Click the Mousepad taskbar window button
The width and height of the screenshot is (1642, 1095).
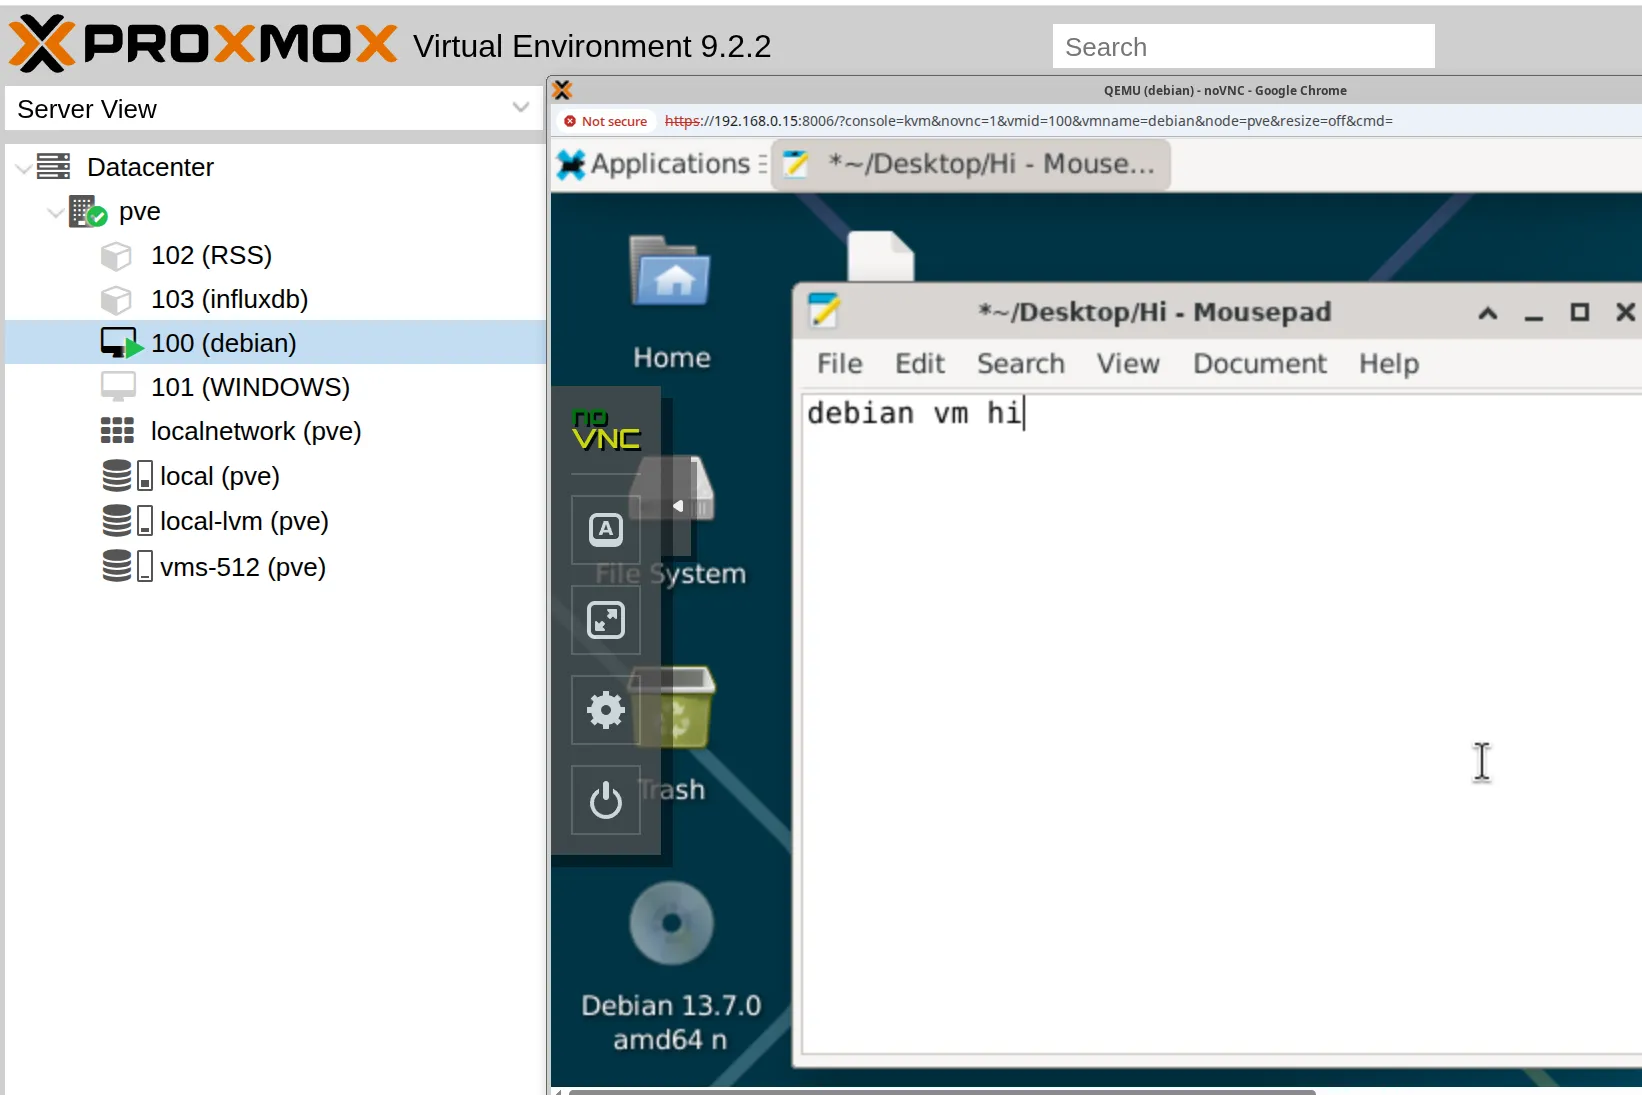click(x=970, y=164)
